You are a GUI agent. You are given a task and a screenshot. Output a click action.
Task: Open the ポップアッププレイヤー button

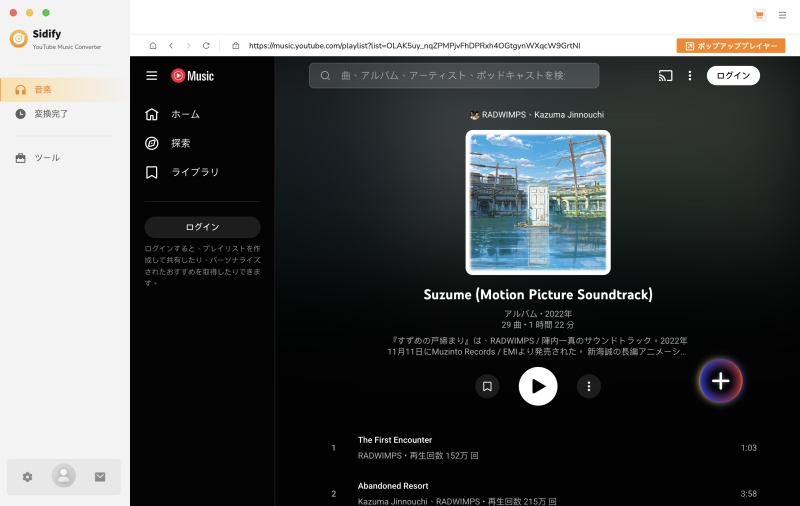tap(731, 46)
